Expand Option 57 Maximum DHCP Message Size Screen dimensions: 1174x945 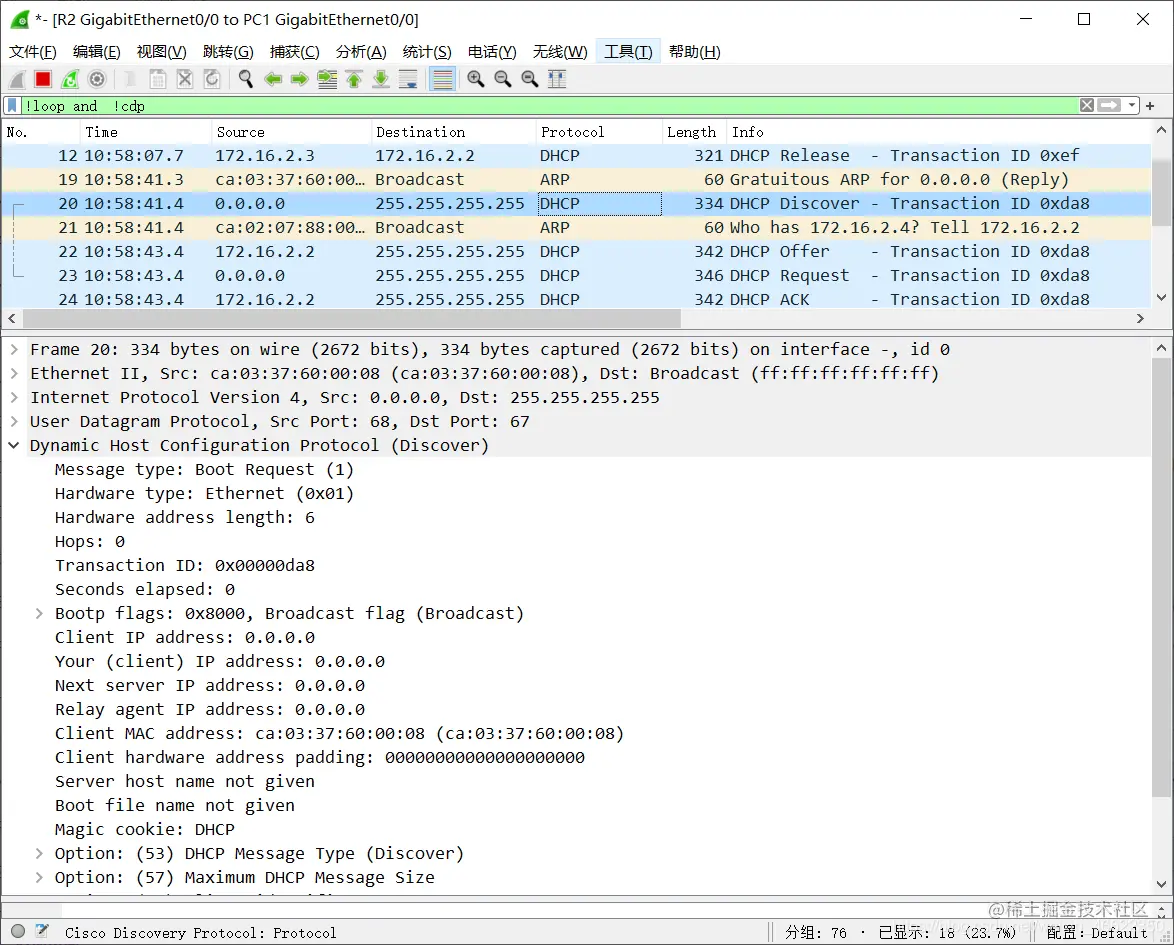point(39,877)
